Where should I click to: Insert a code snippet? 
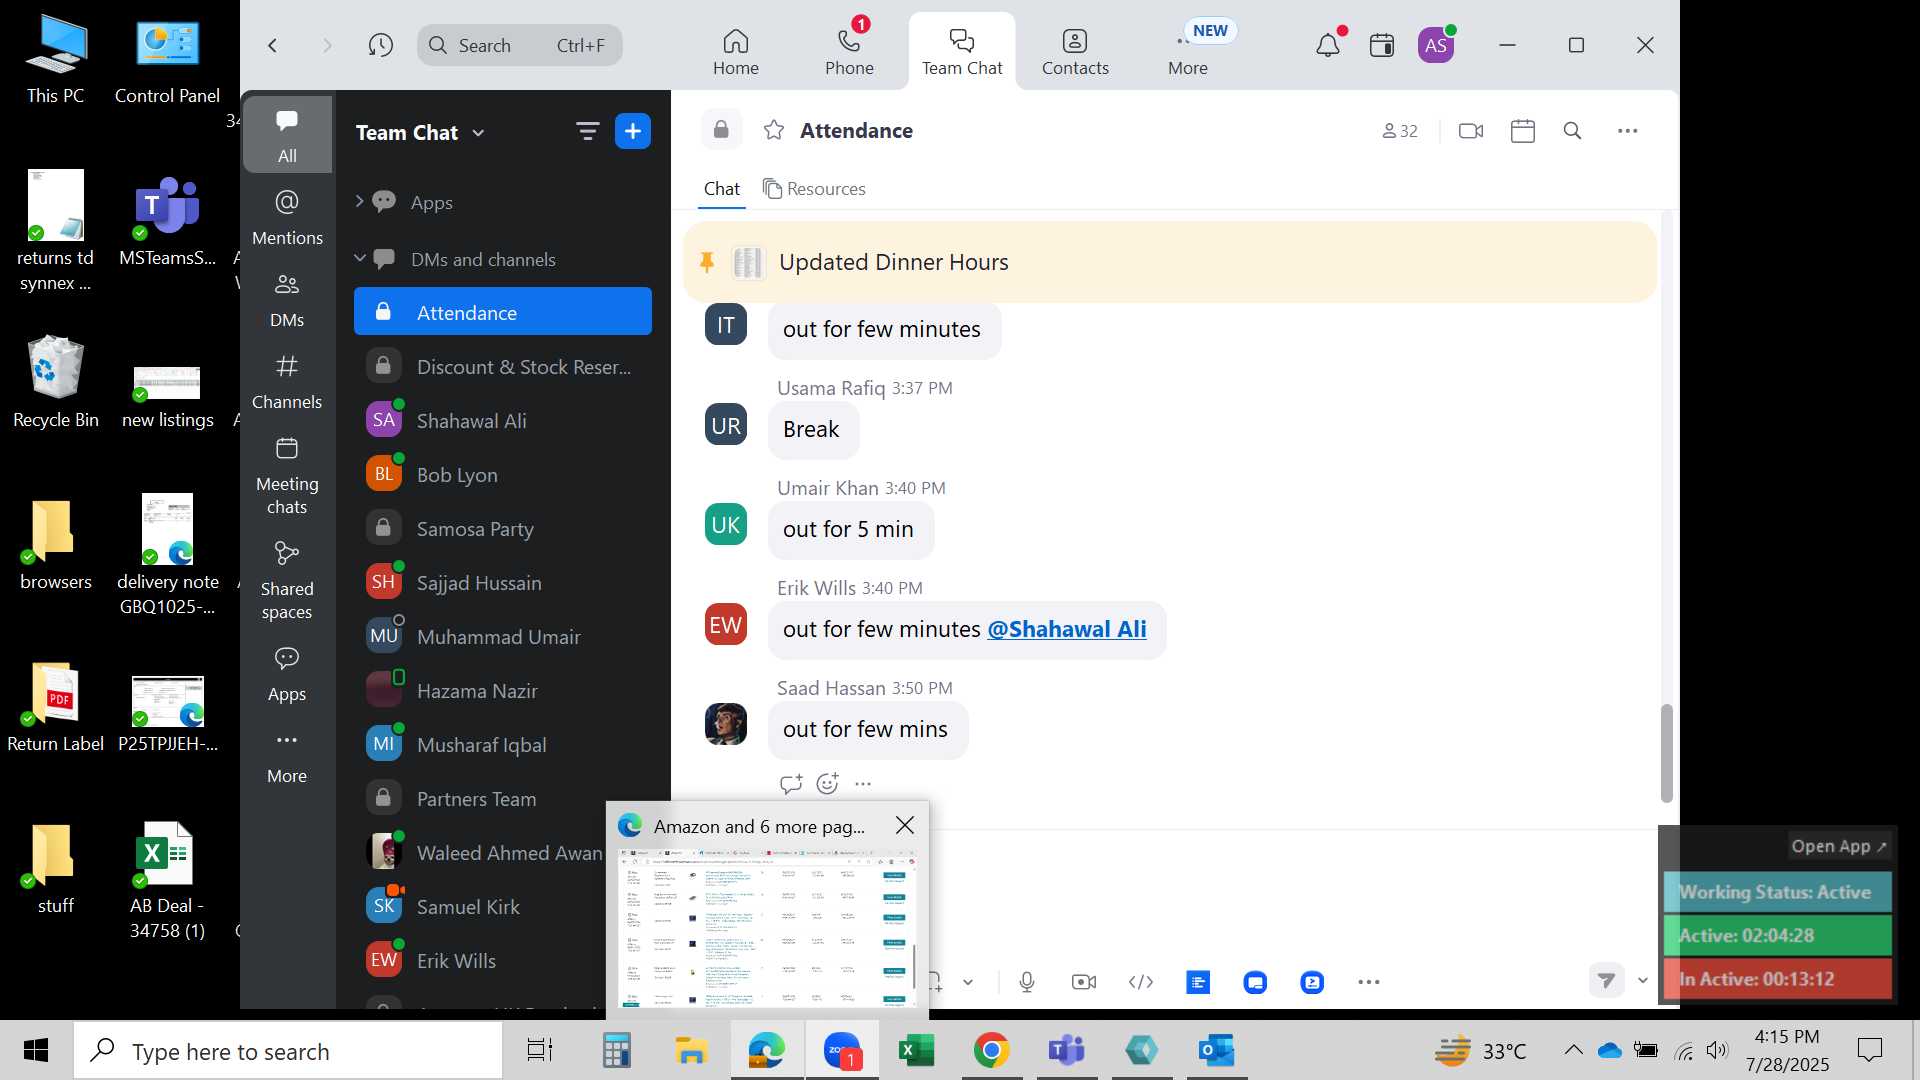[1141, 982]
